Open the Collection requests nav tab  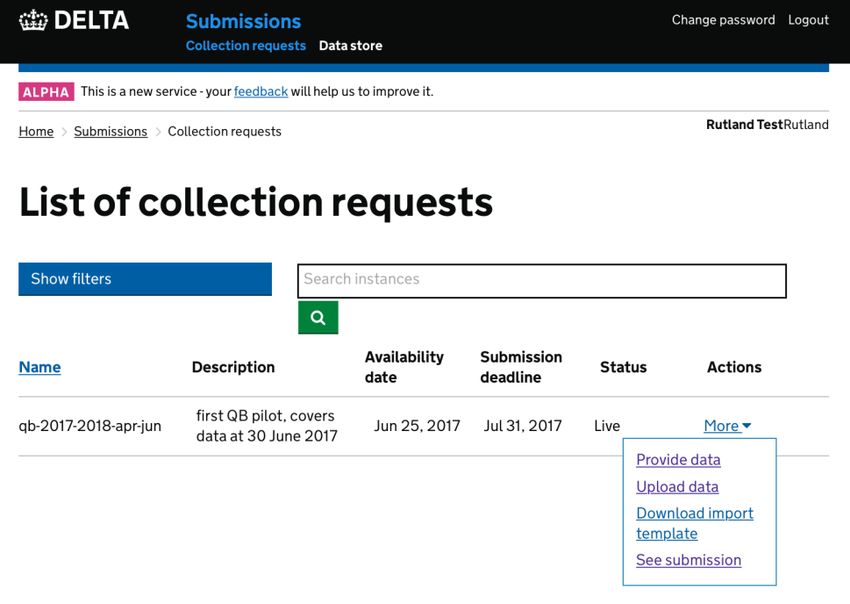tap(246, 46)
